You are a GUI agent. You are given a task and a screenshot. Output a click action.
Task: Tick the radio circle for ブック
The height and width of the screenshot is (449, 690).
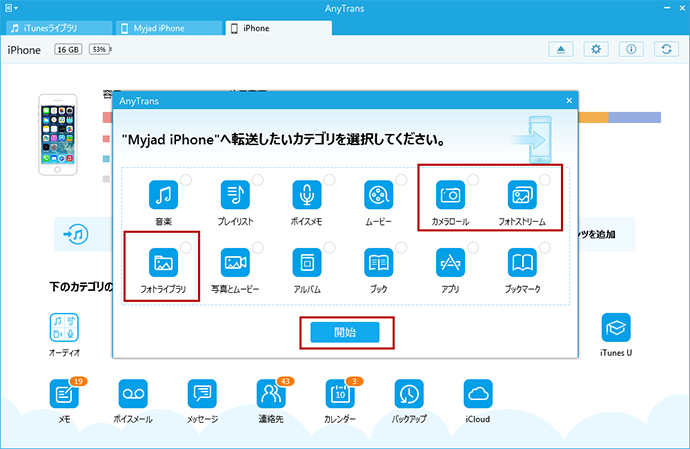pos(401,248)
